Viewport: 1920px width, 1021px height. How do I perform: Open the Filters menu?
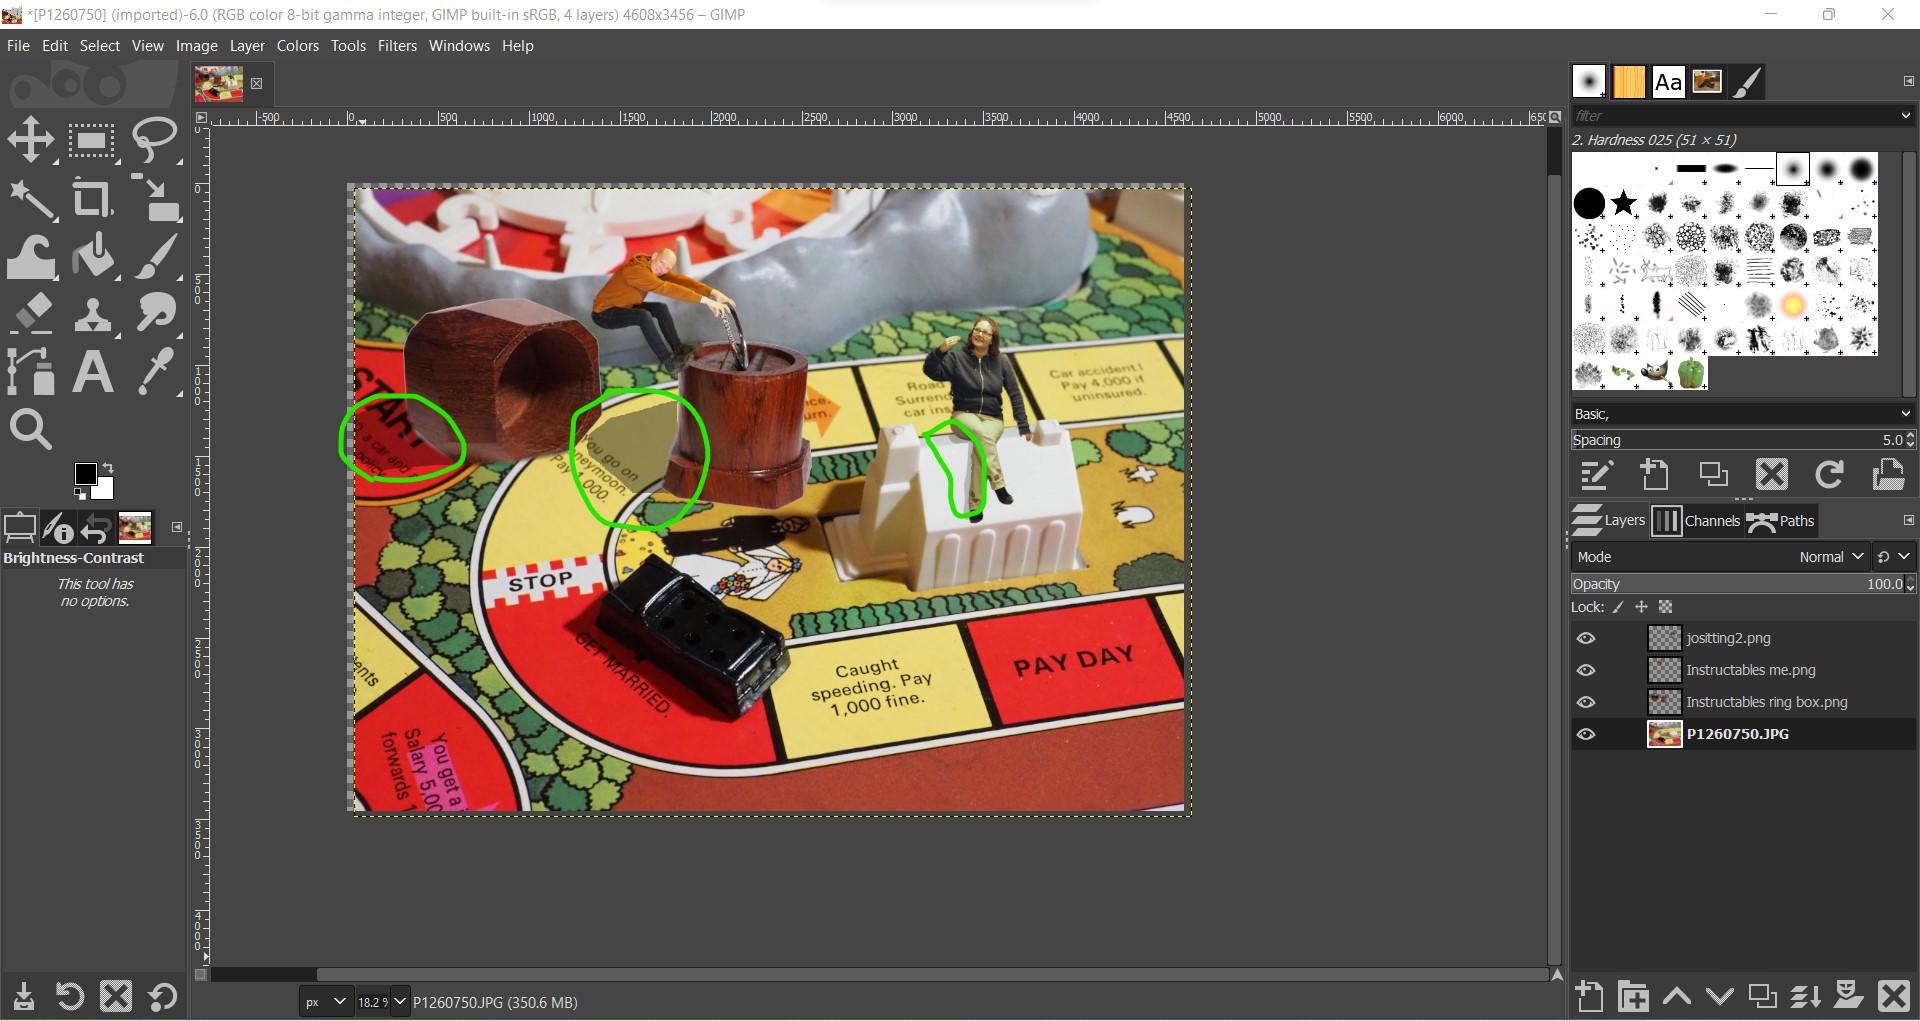click(397, 46)
